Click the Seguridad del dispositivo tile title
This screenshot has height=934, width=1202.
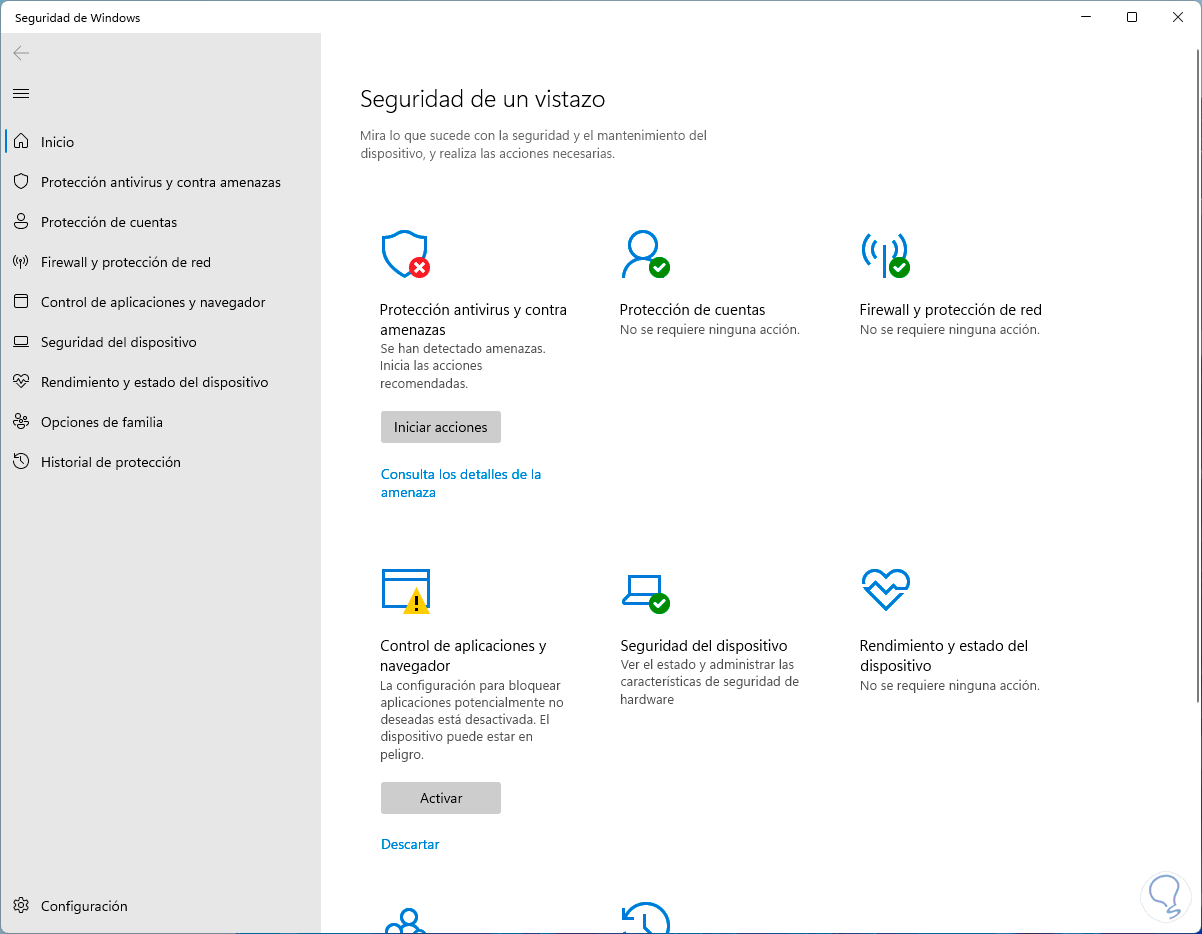[x=704, y=646]
